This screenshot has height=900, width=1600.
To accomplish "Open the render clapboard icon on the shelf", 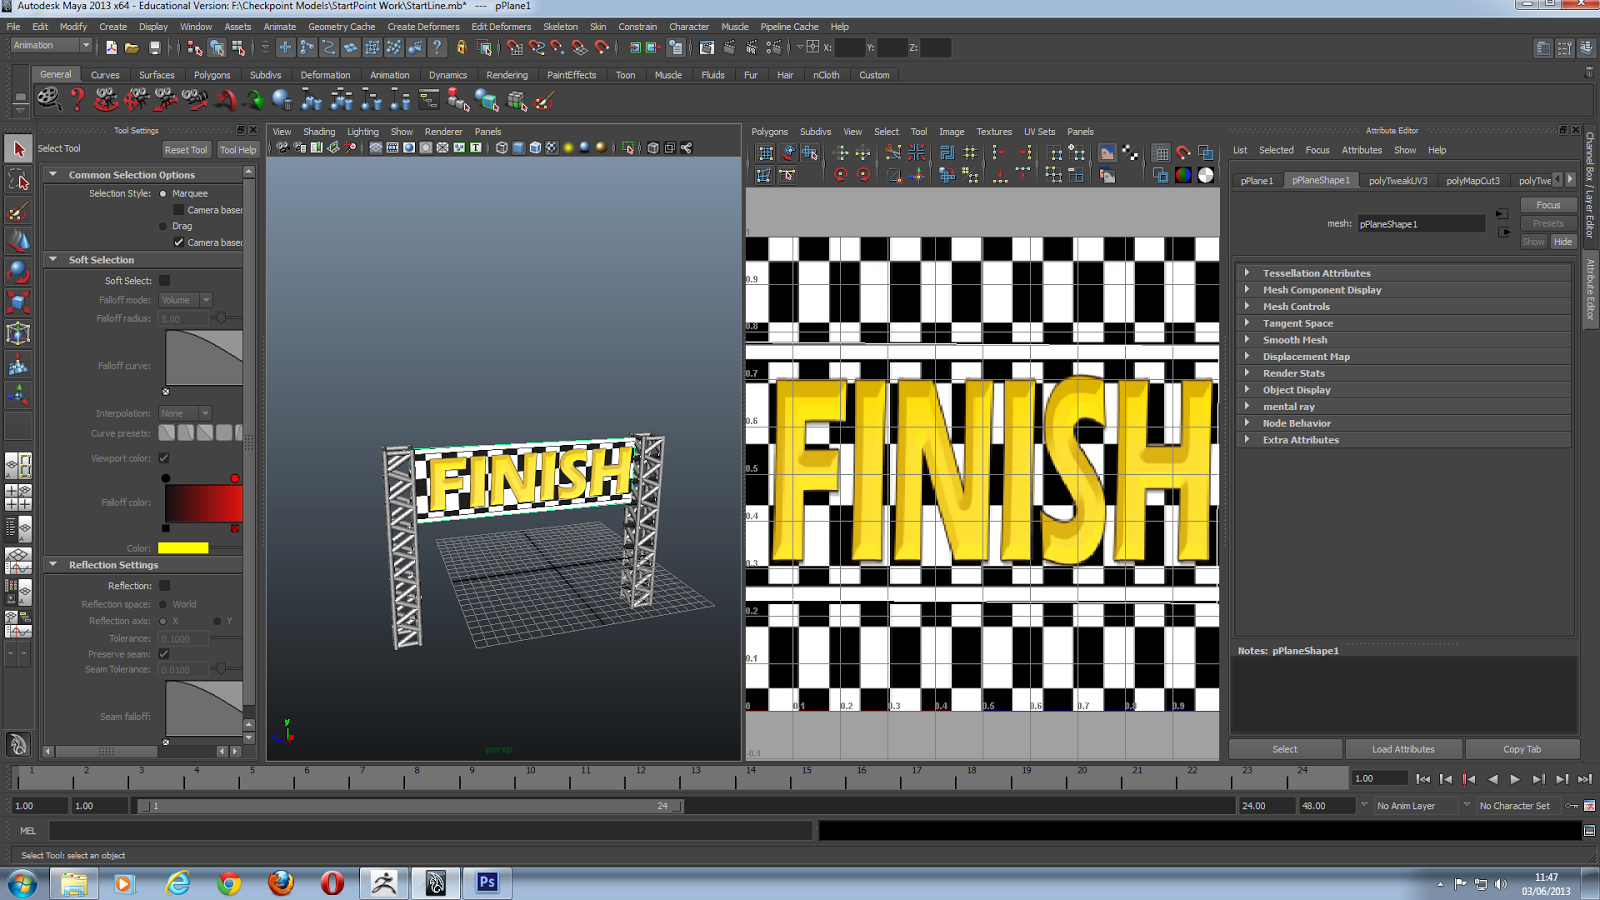I will click(x=48, y=100).
